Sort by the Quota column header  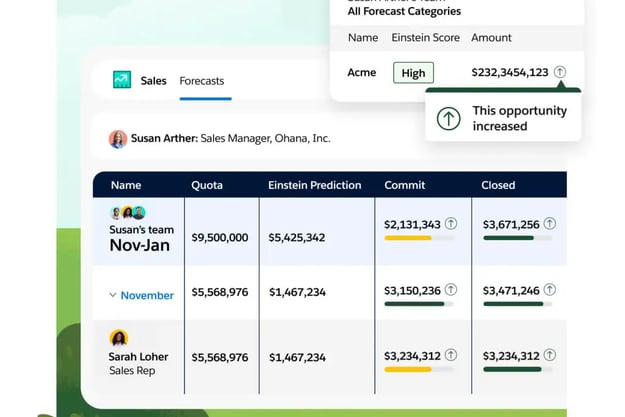[207, 185]
